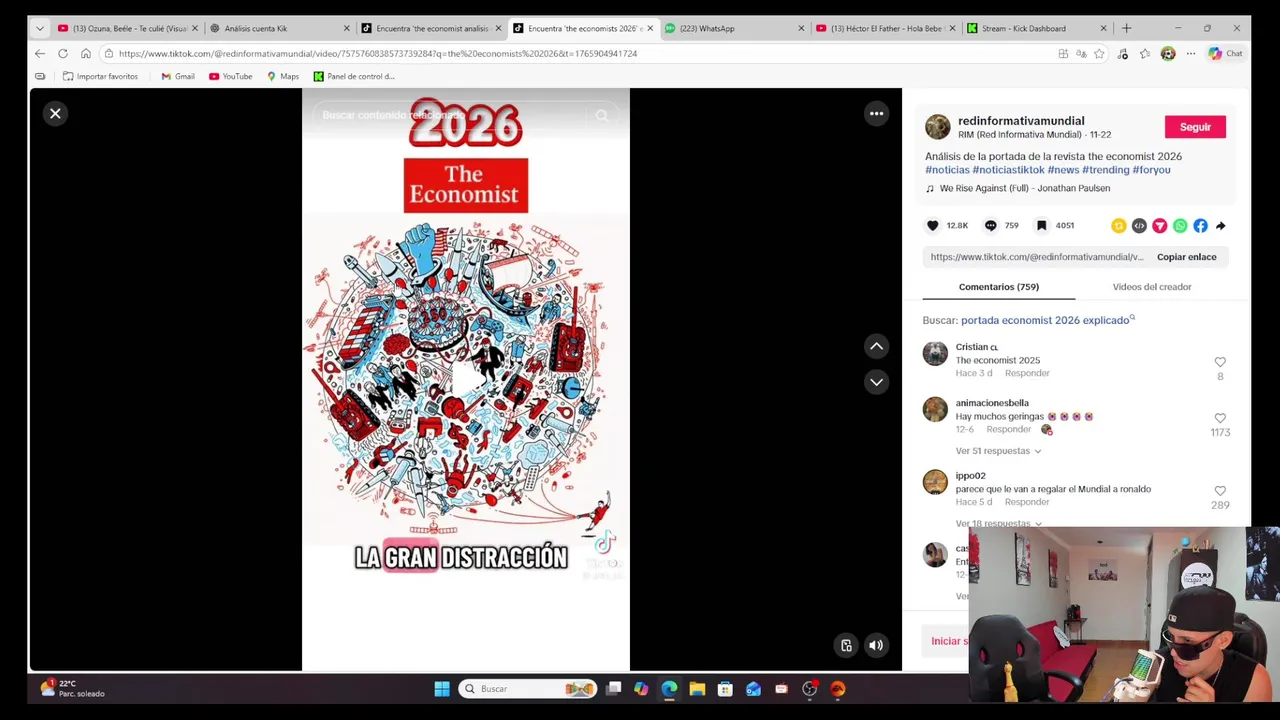Screen dimensions: 1280x720
Task: Like the video with the heart icon
Action: 933,226
